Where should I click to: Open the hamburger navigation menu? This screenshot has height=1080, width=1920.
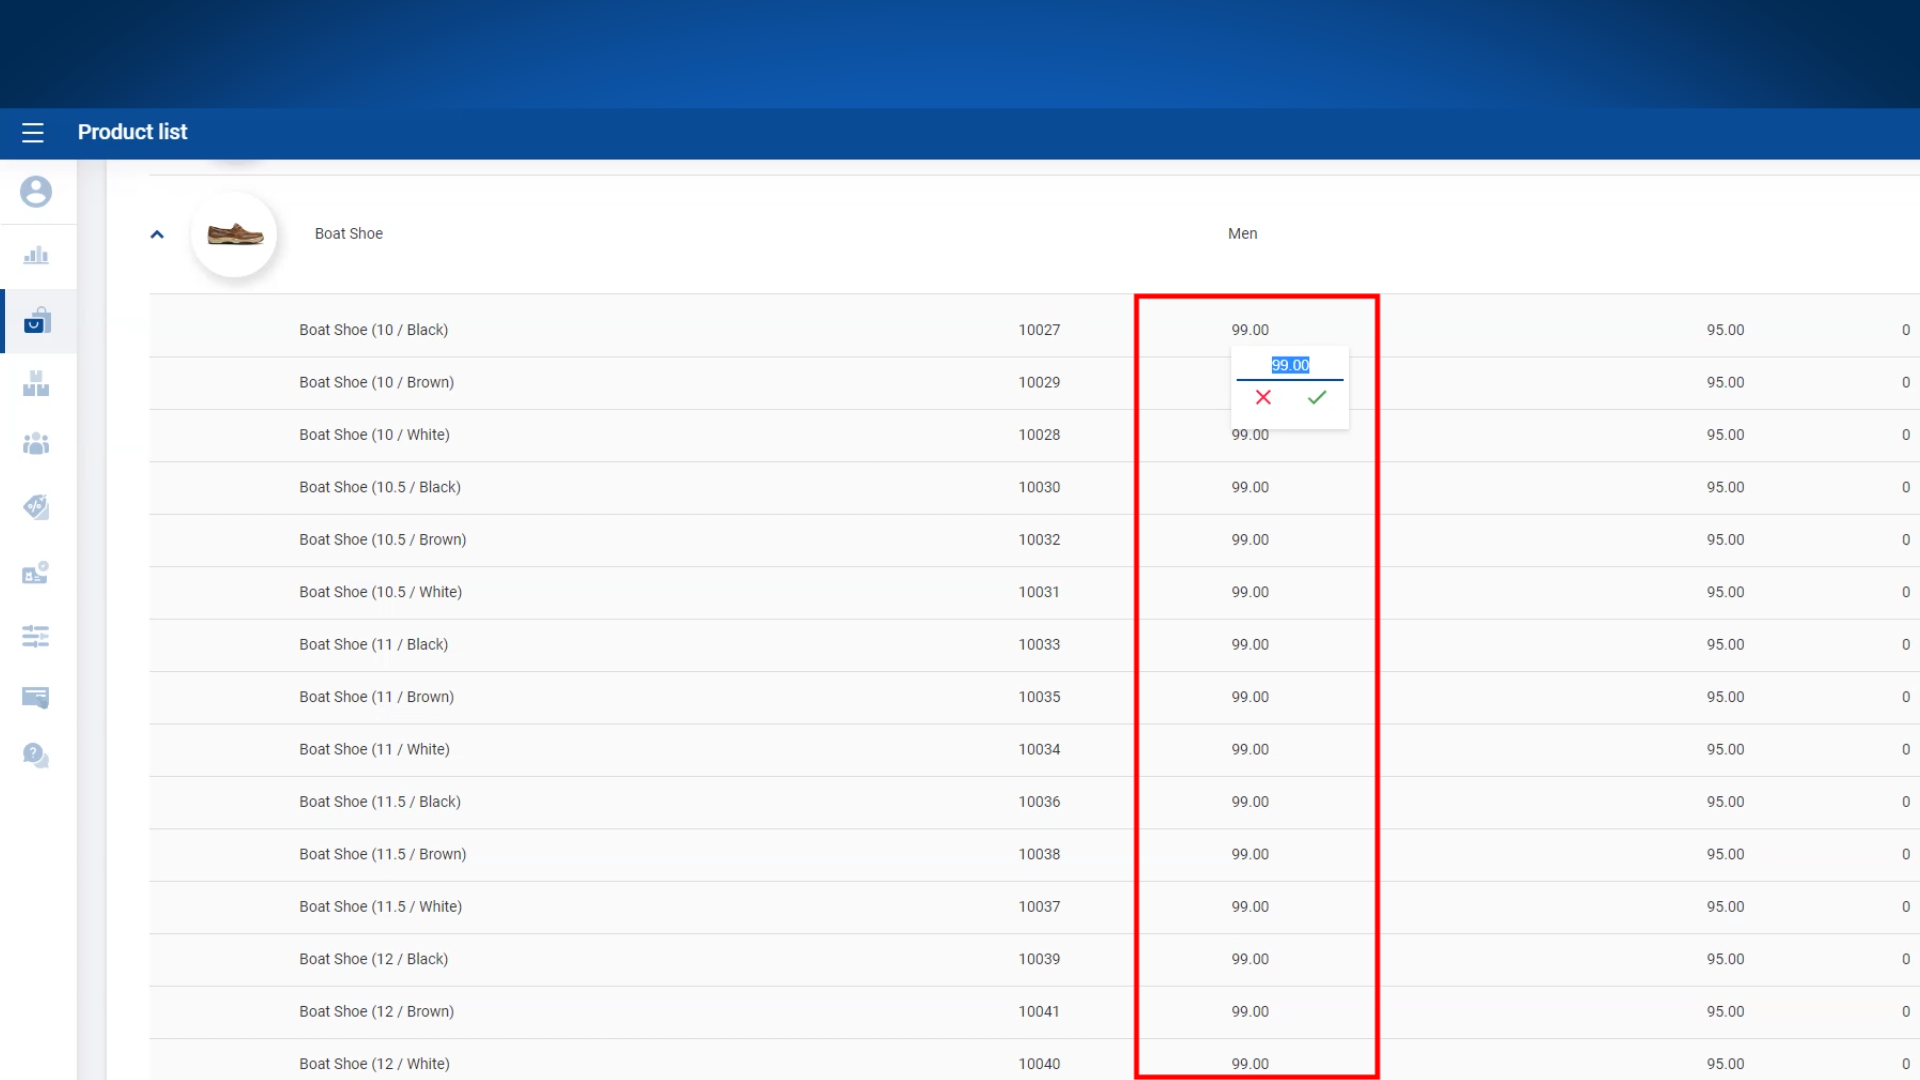[x=33, y=132]
